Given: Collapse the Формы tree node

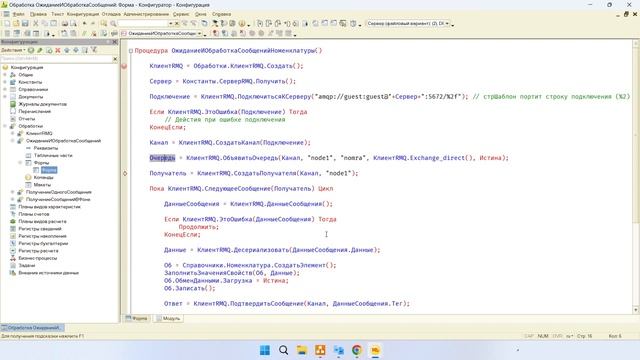Looking at the screenshot, I should [20, 163].
